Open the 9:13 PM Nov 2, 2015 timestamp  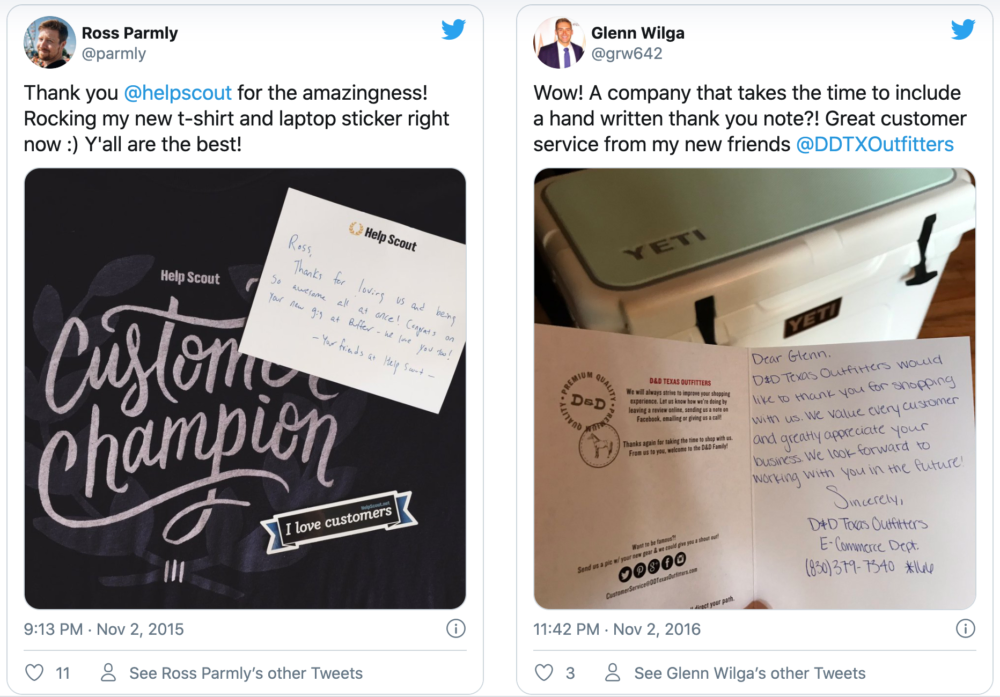[104, 629]
